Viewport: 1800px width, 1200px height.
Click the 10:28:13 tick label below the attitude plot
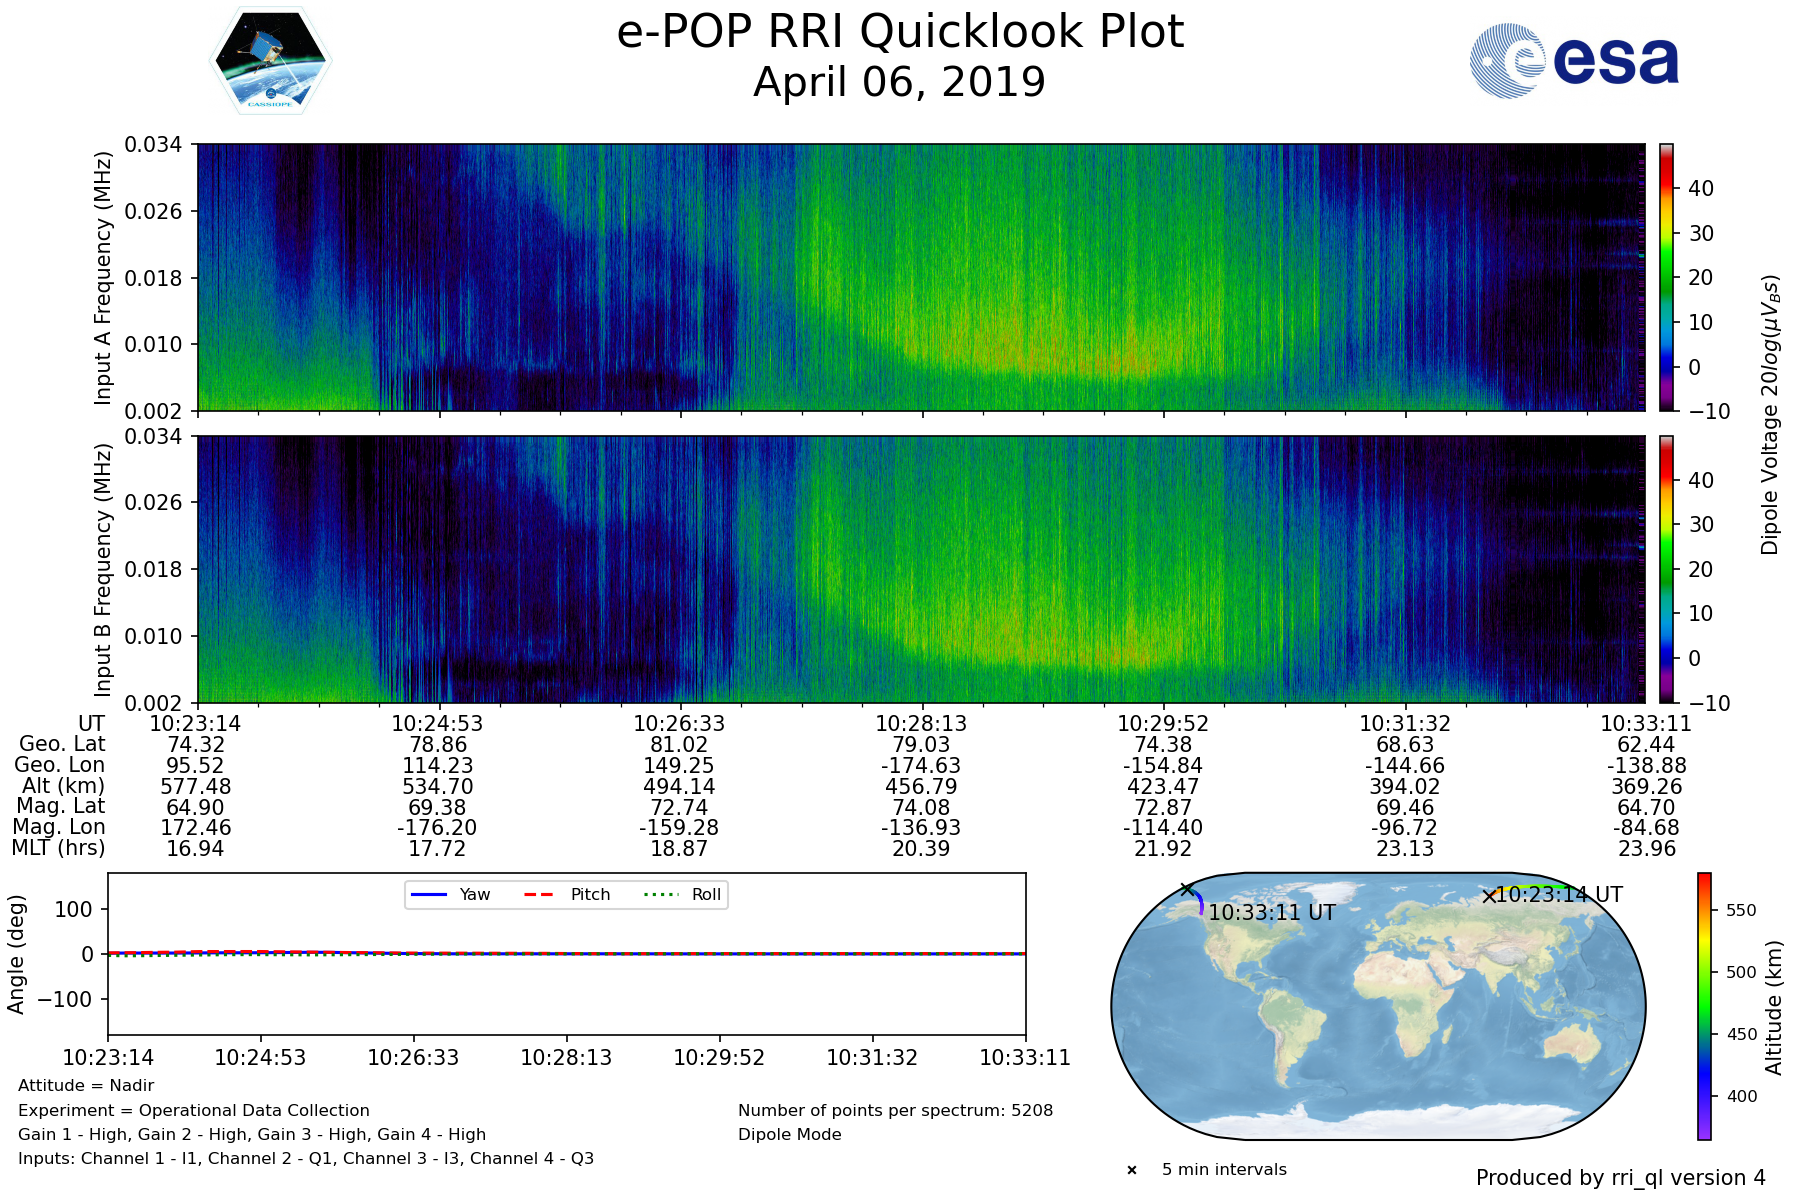click(566, 1058)
